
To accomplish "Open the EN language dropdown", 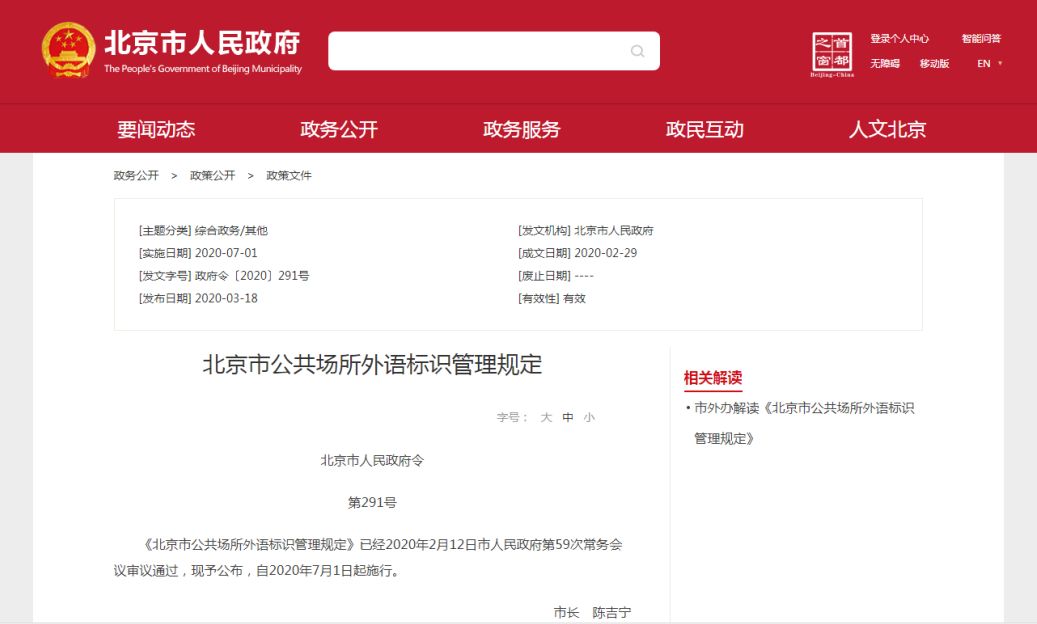I will click(989, 64).
